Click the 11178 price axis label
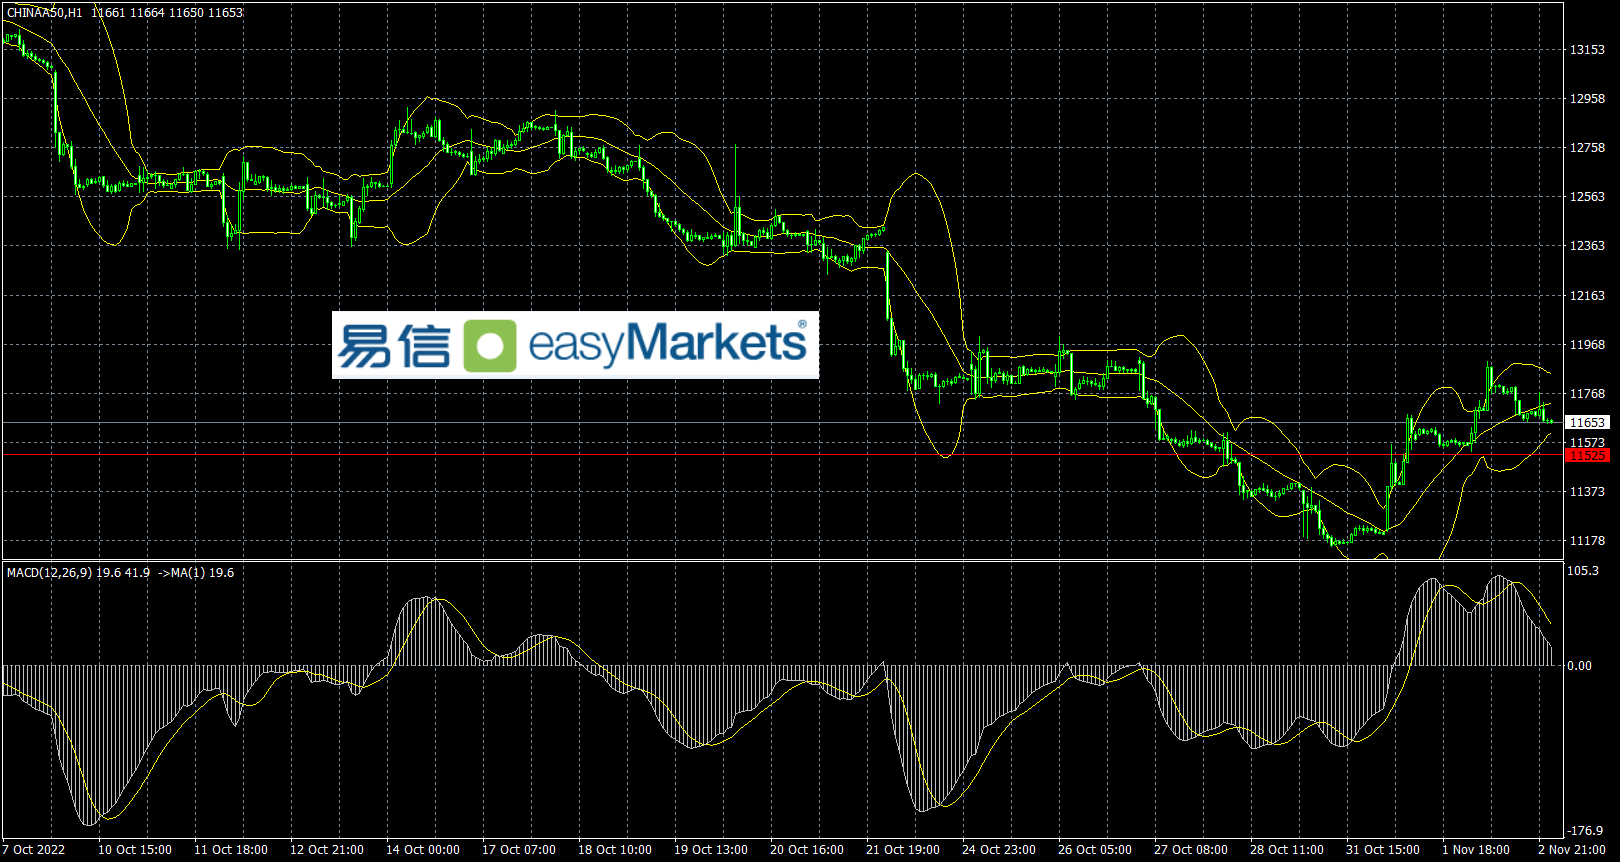The width and height of the screenshot is (1620, 862). (1587, 541)
